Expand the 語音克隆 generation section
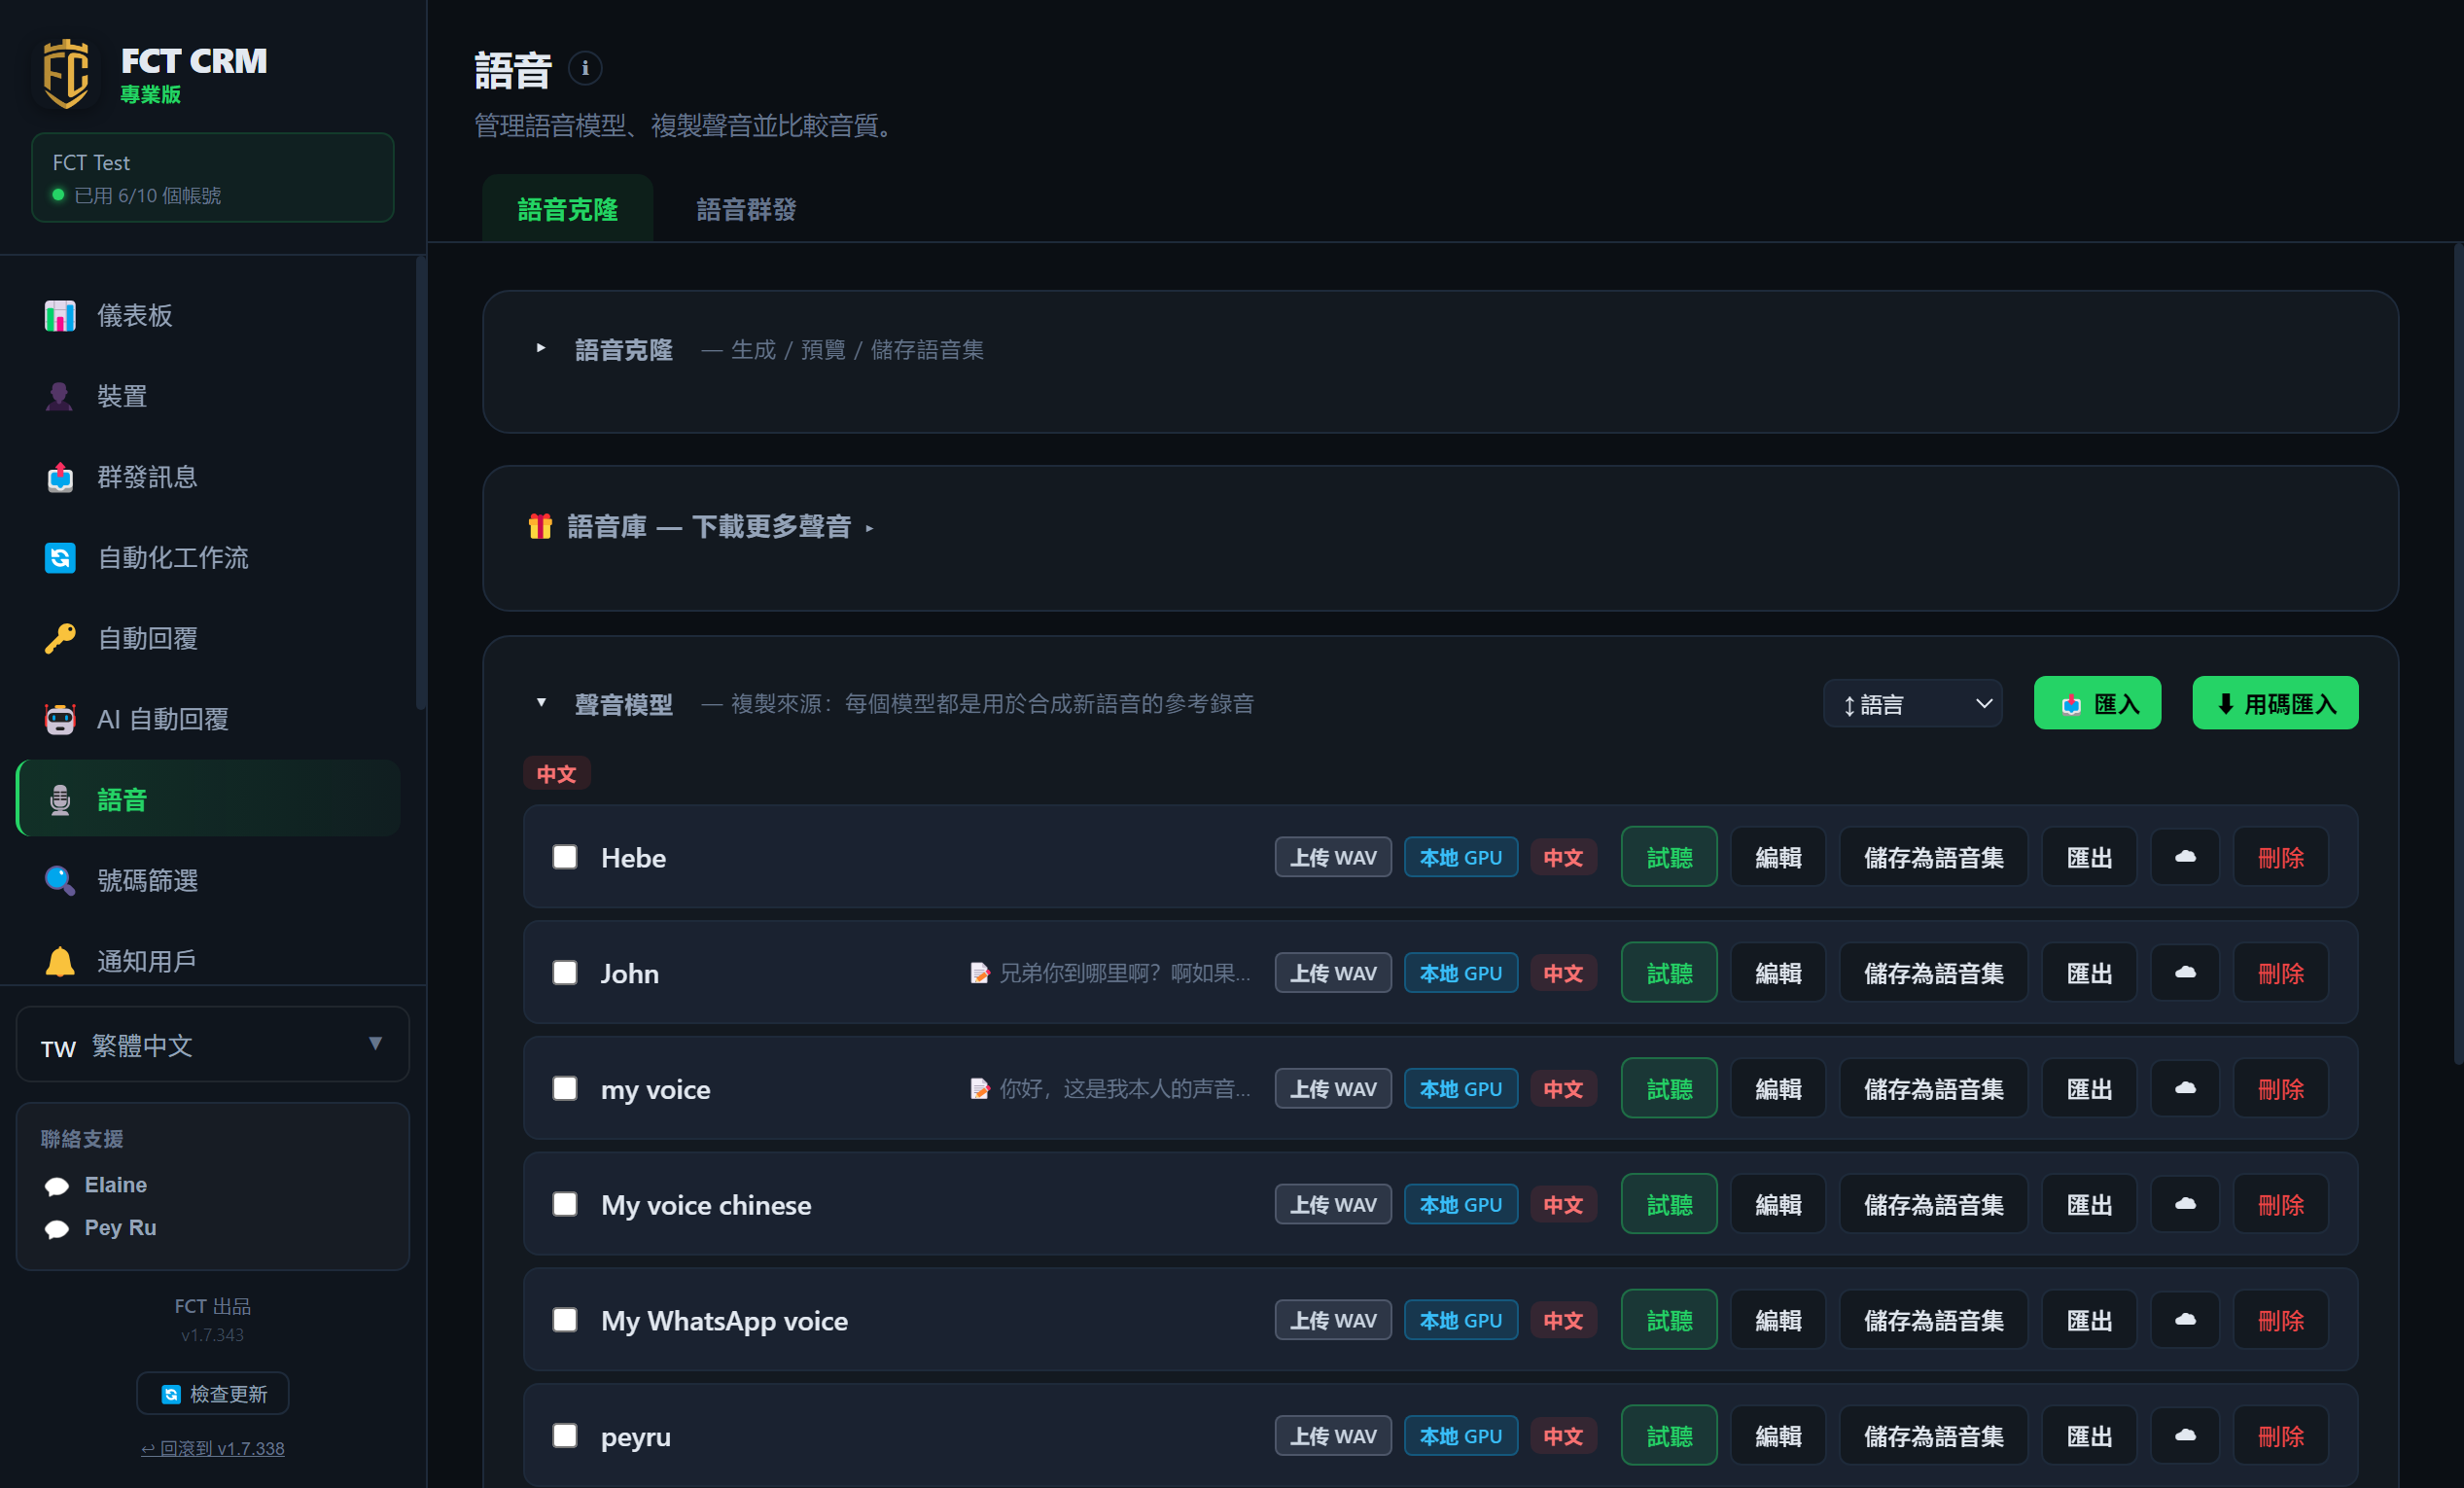The height and width of the screenshot is (1488, 2464). tap(541, 349)
